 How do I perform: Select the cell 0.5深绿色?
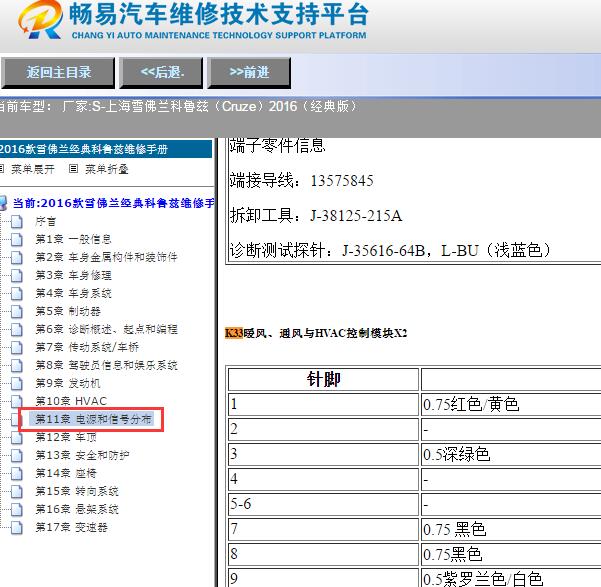click(x=511, y=454)
